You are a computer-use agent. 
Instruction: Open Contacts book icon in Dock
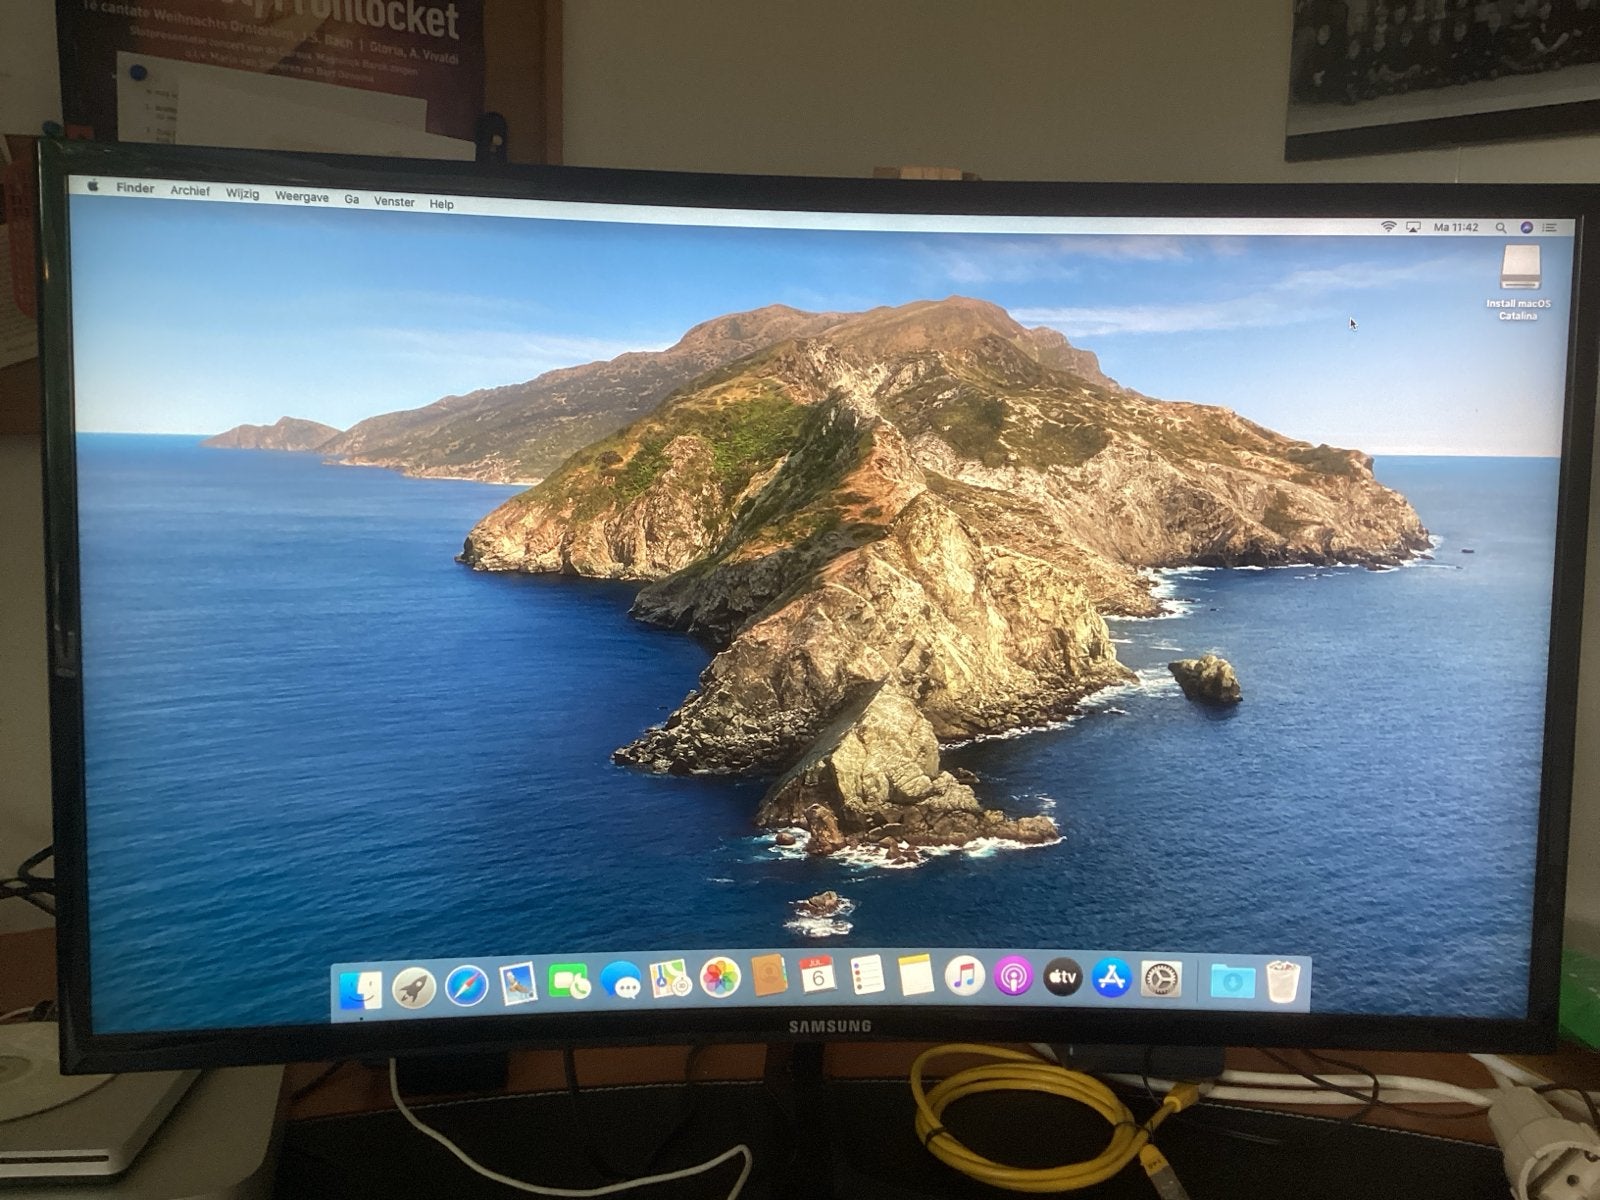point(769,976)
